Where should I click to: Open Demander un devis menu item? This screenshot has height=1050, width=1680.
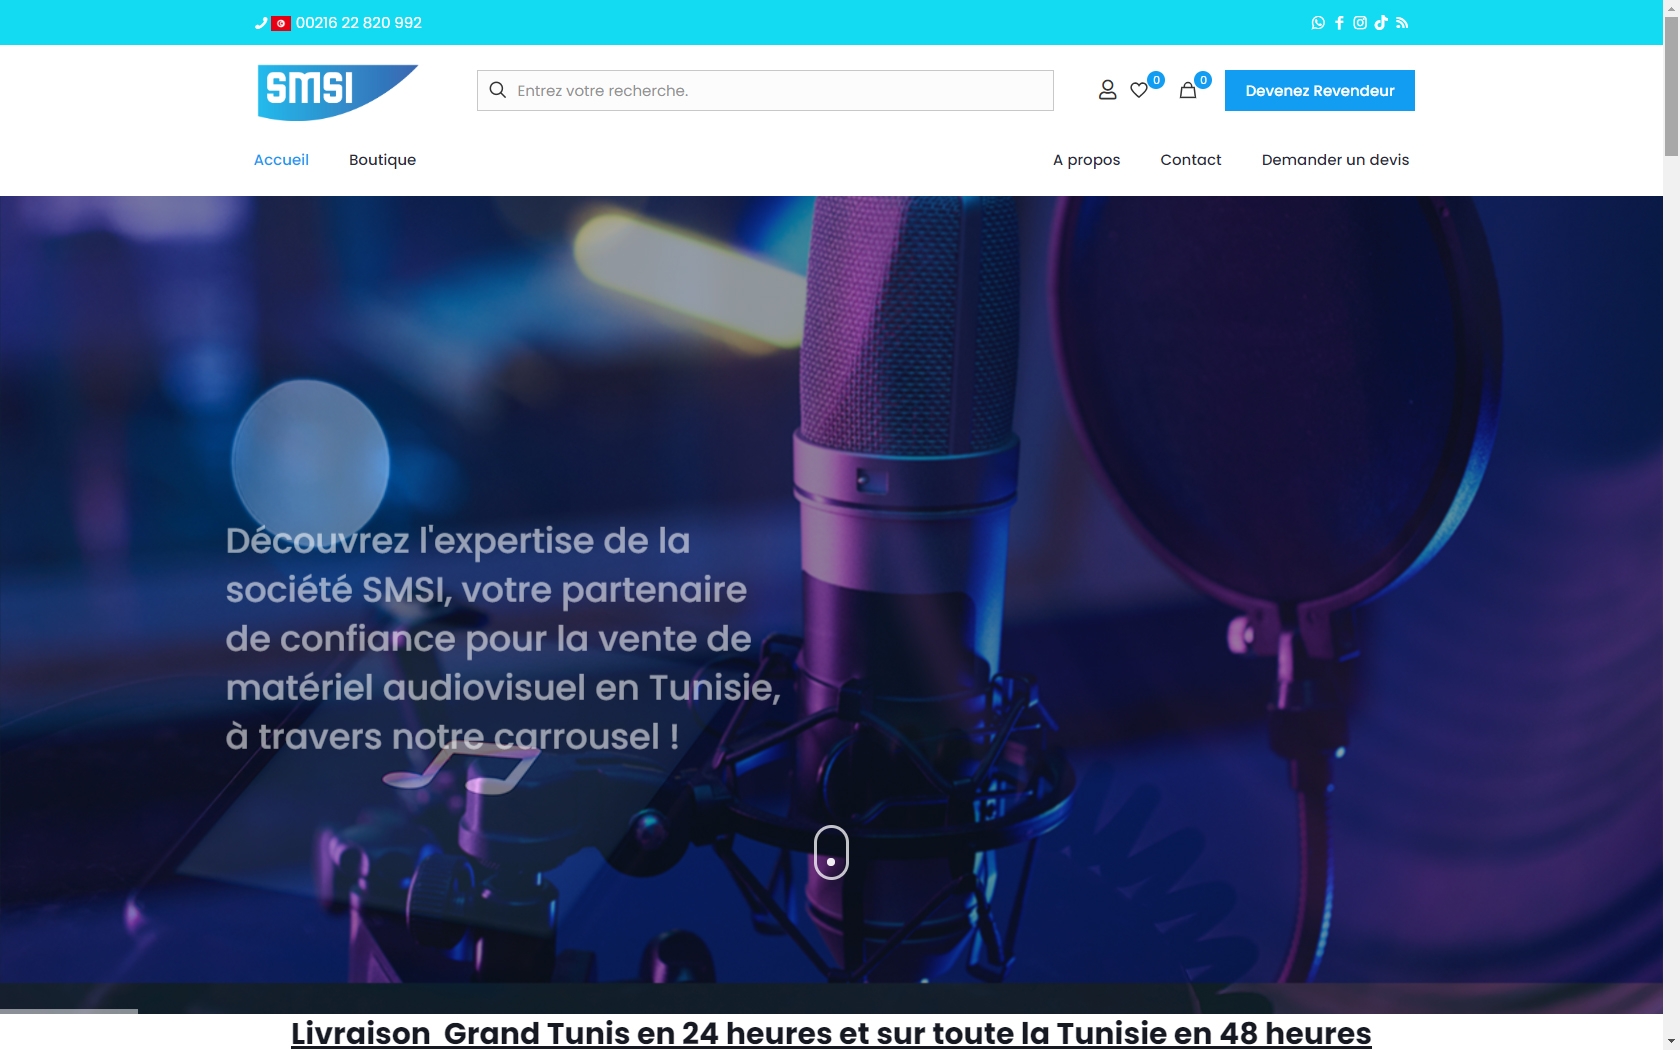click(x=1335, y=160)
